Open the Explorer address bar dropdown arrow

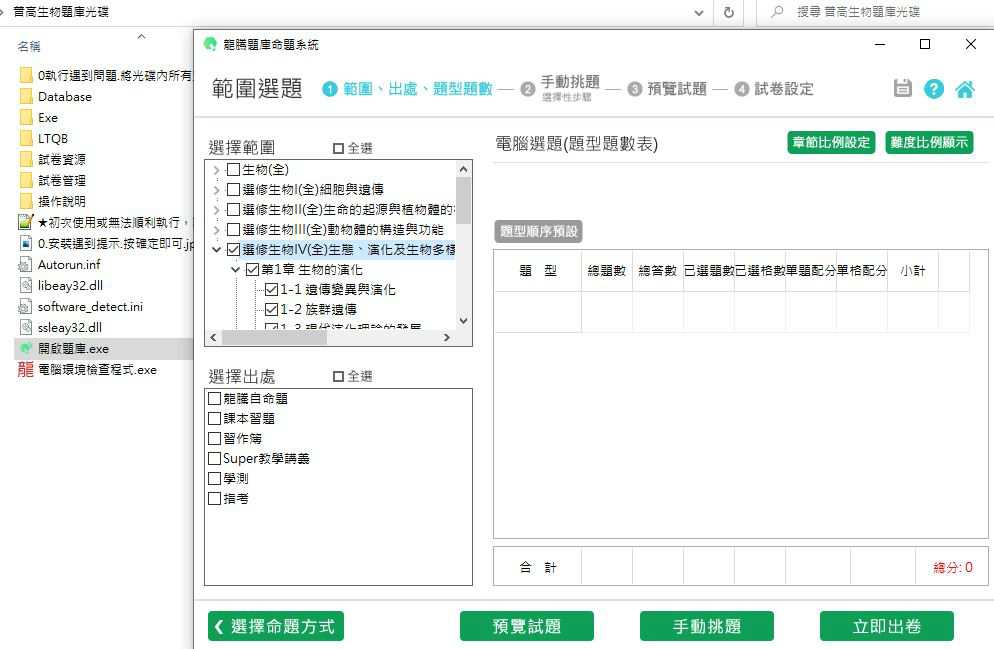(x=699, y=12)
